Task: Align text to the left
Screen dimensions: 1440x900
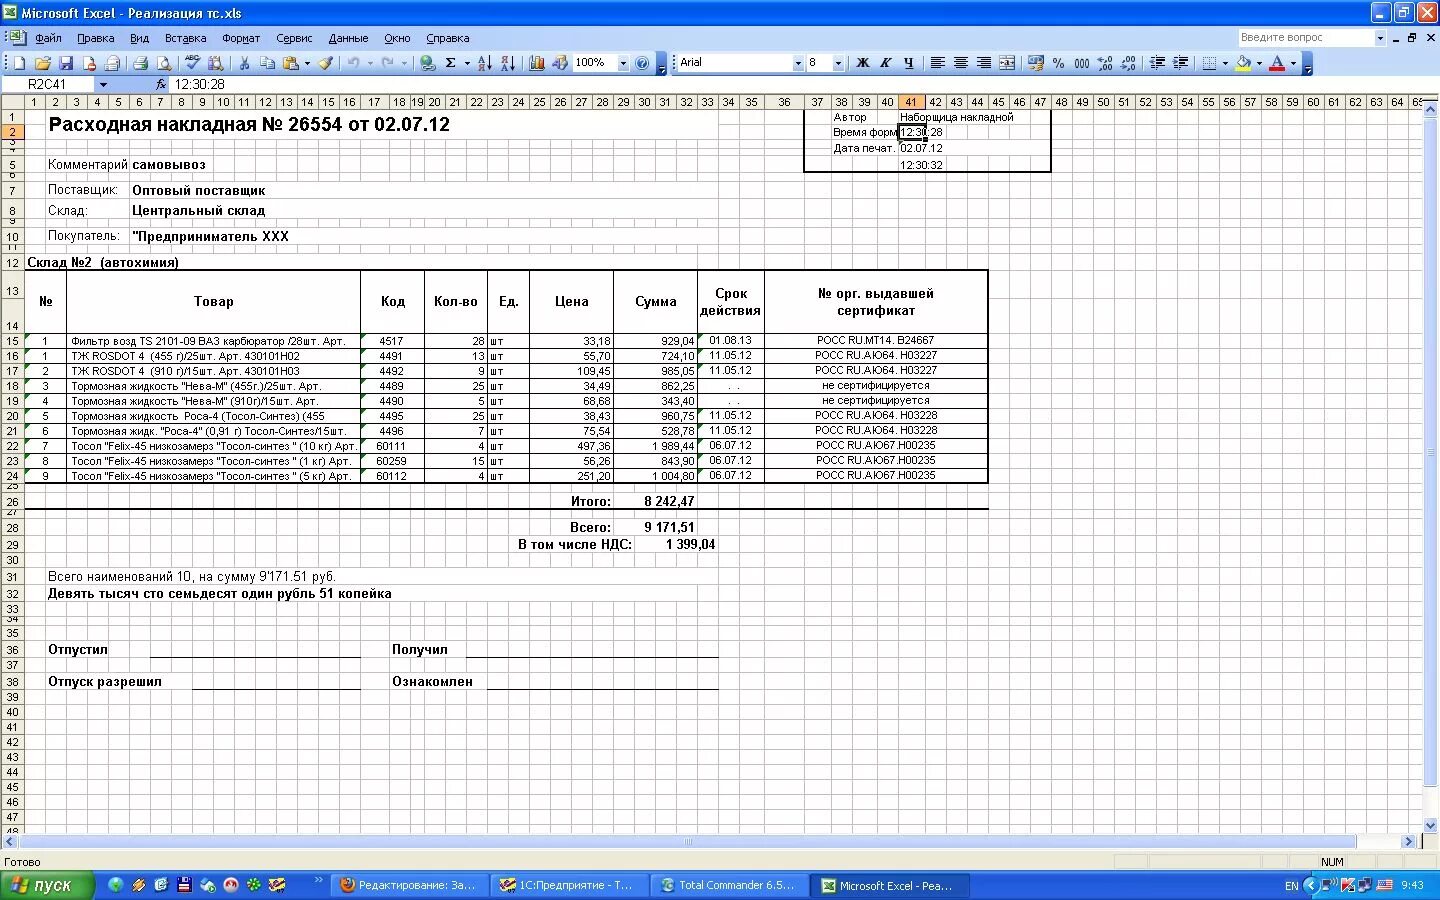Action: 937,63
